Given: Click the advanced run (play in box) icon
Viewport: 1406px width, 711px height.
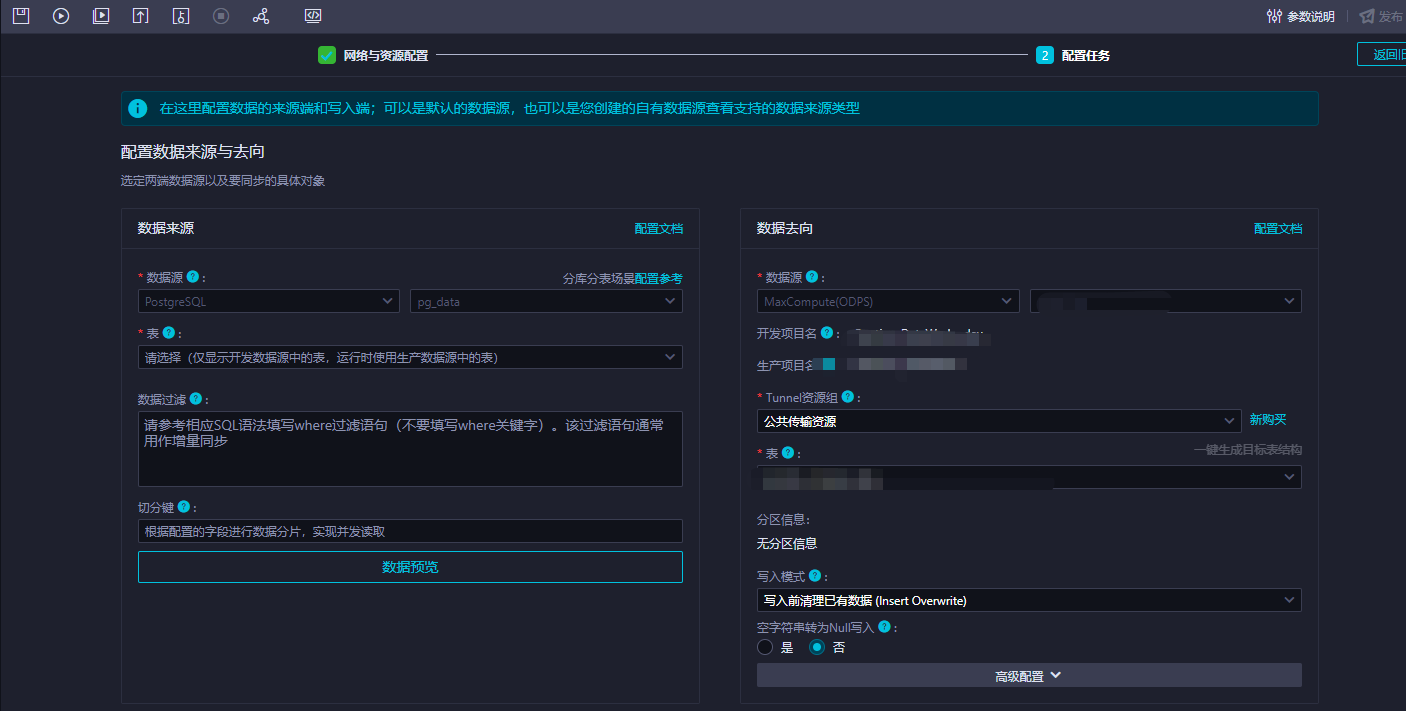Looking at the screenshot, I should point(101,16).
